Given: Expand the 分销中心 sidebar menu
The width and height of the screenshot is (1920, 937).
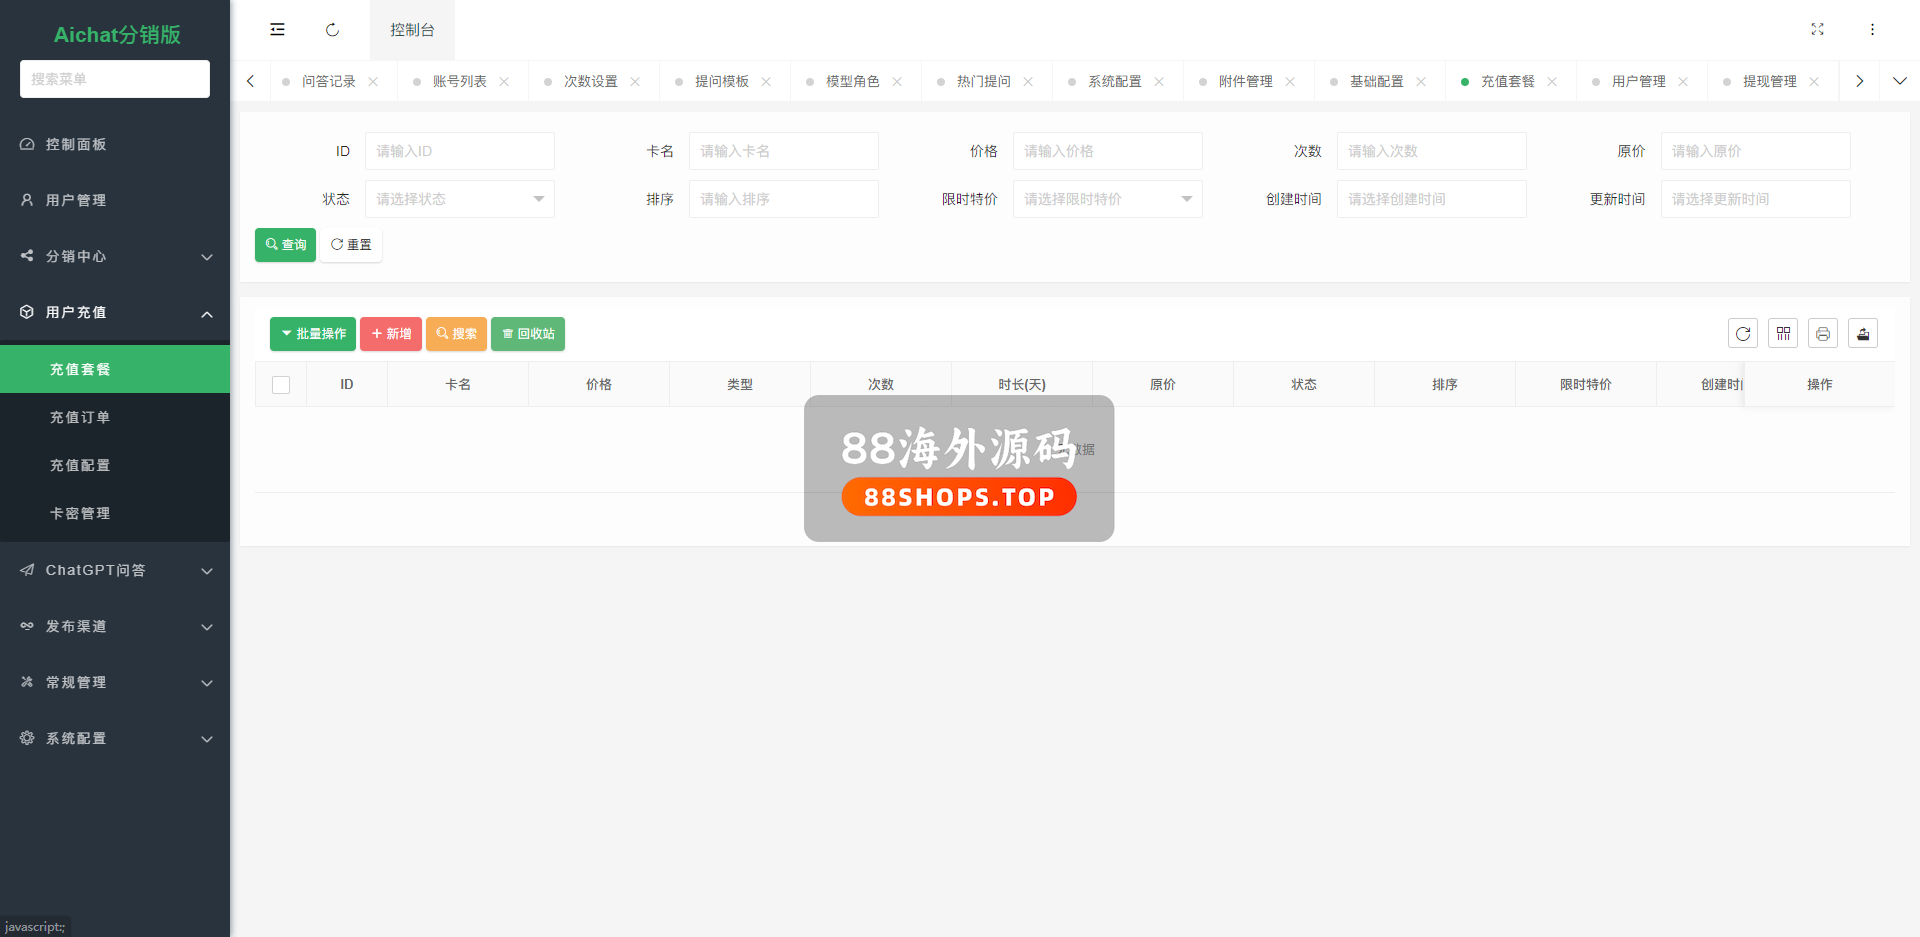Looking at the screenshot, I should [x=115, y=256].
